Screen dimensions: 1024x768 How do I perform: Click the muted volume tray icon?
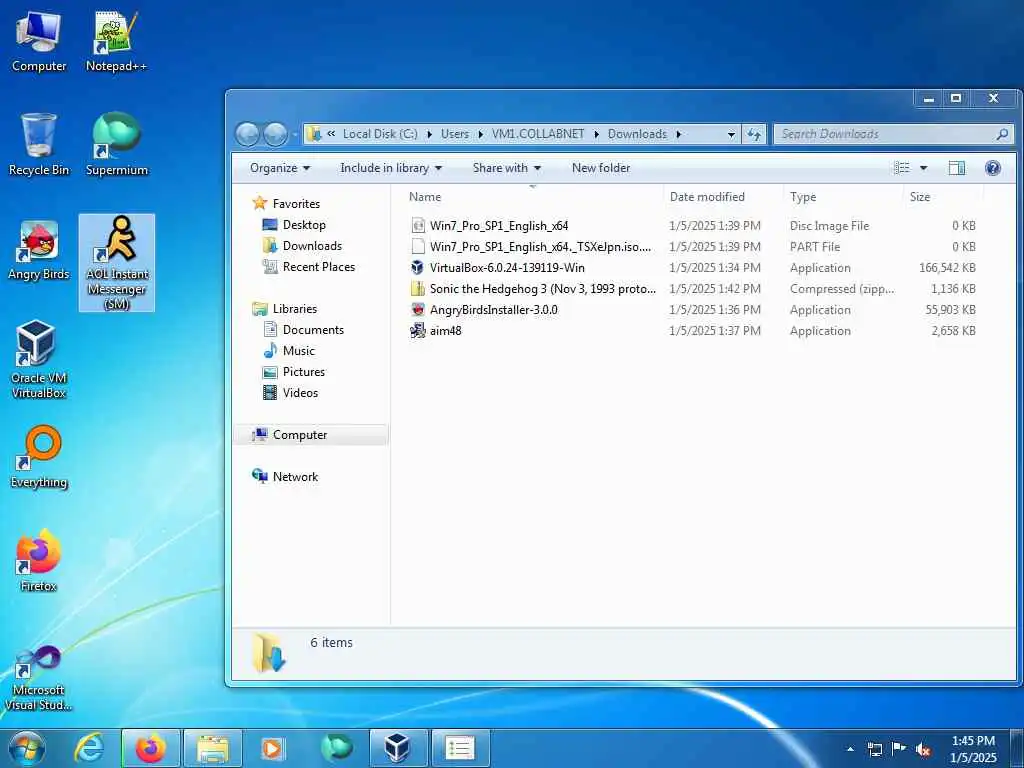[923, 750]
